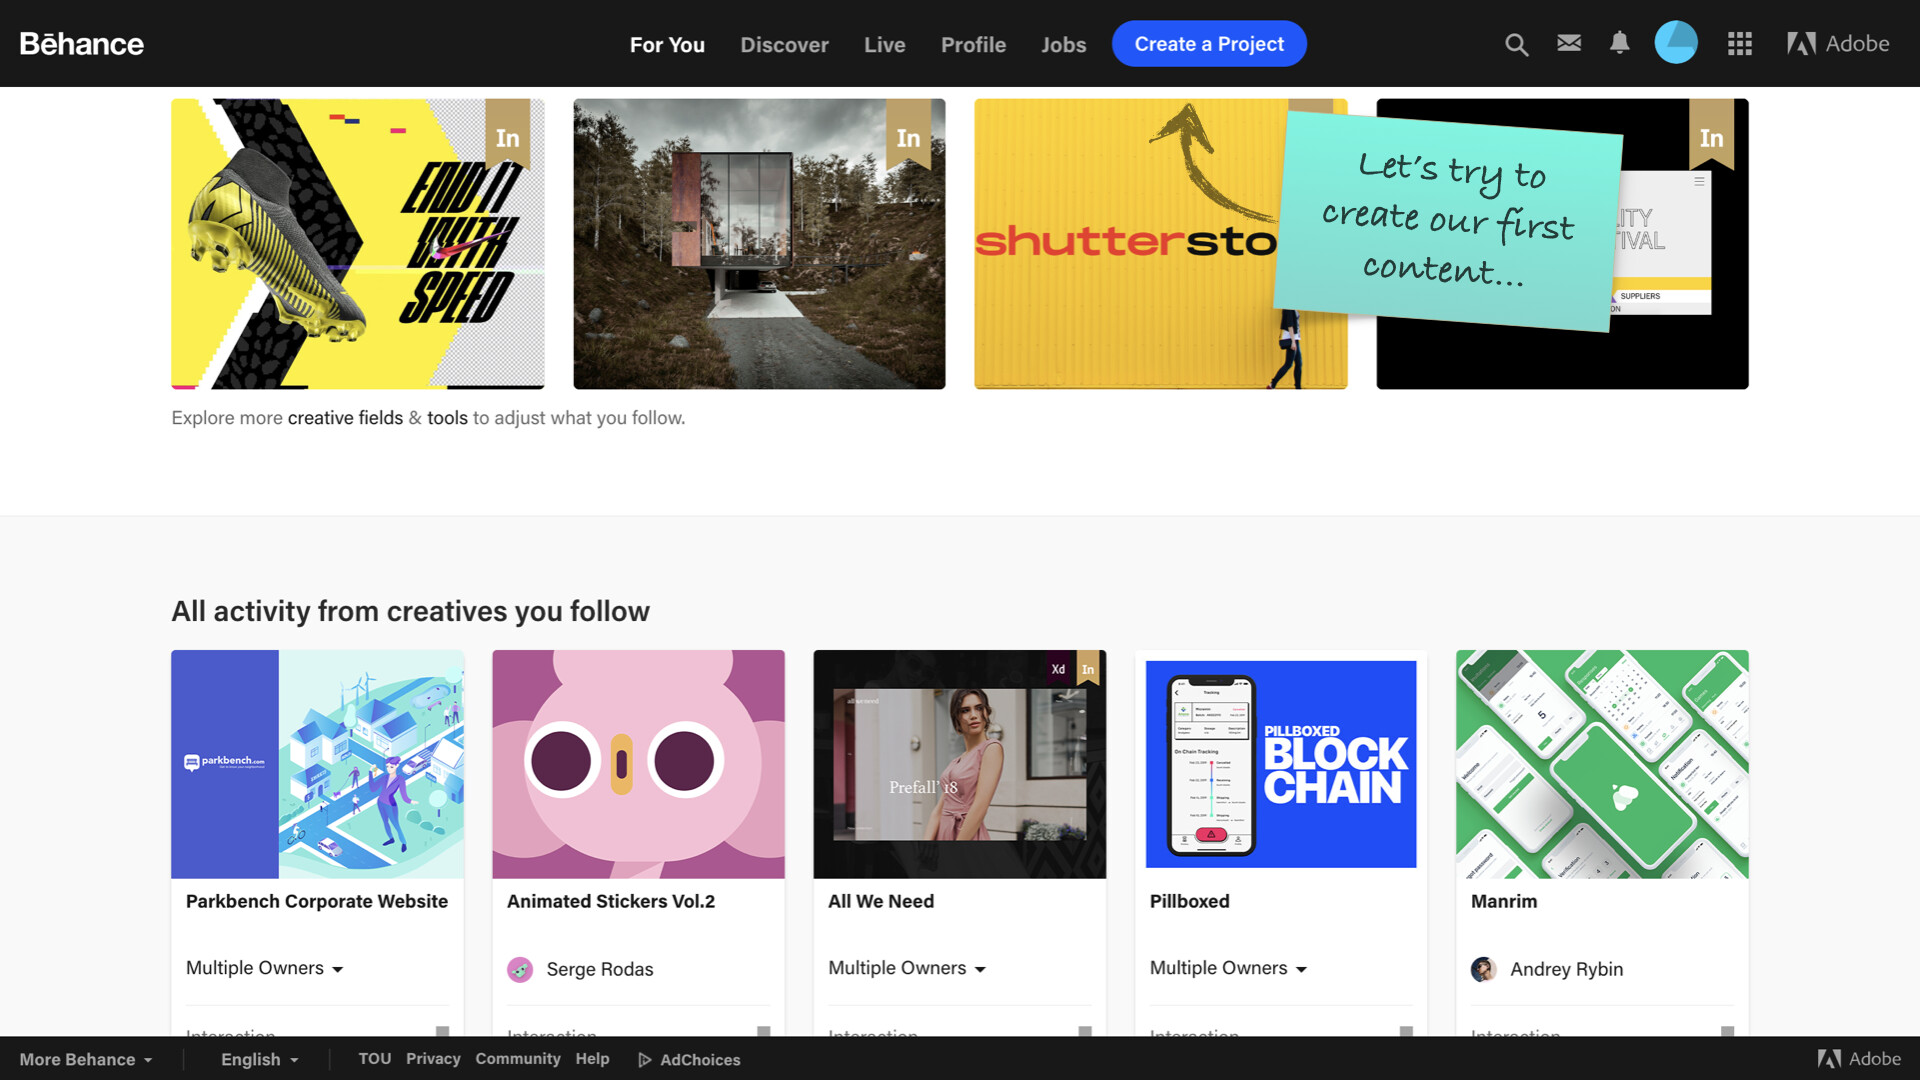The width and height of the screenshot is (1920, 1080).
Task: Open the Jobs tab
Action: (1063, 45)
